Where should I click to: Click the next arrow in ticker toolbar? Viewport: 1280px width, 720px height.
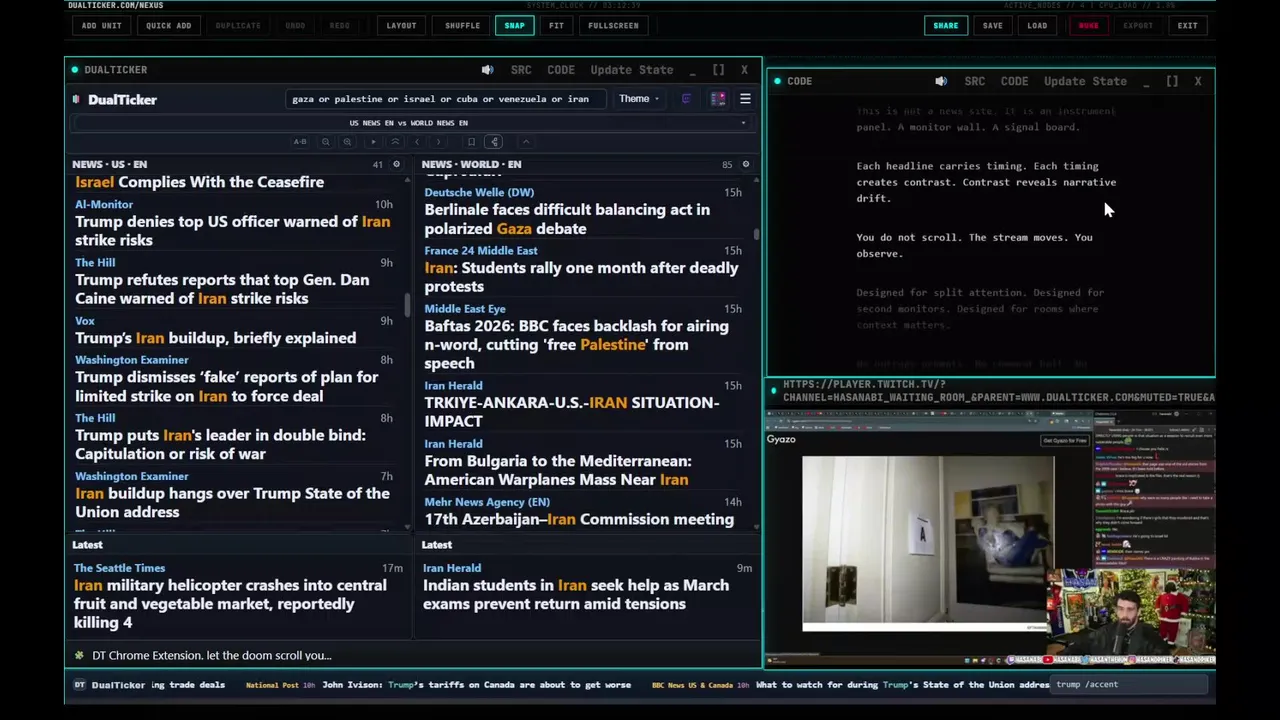click(x=438, y=142)
